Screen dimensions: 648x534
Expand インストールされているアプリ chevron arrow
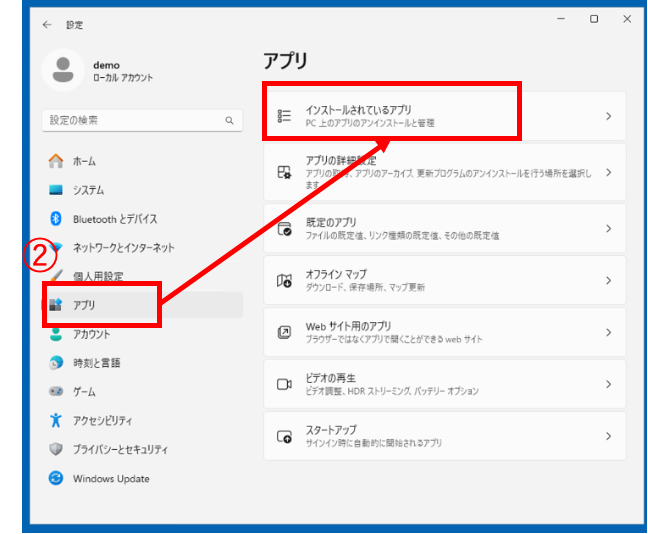coord(608,116)
